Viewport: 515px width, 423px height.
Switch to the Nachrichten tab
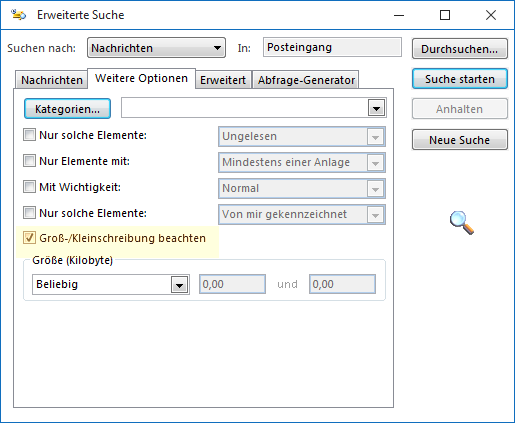[x=52, y=80]
